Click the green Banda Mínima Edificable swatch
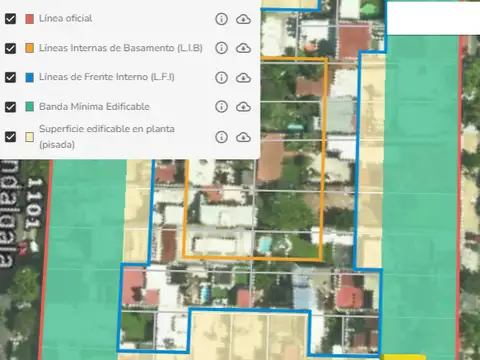Viewport: 480px width, 360px height. [x=30, y=107]
